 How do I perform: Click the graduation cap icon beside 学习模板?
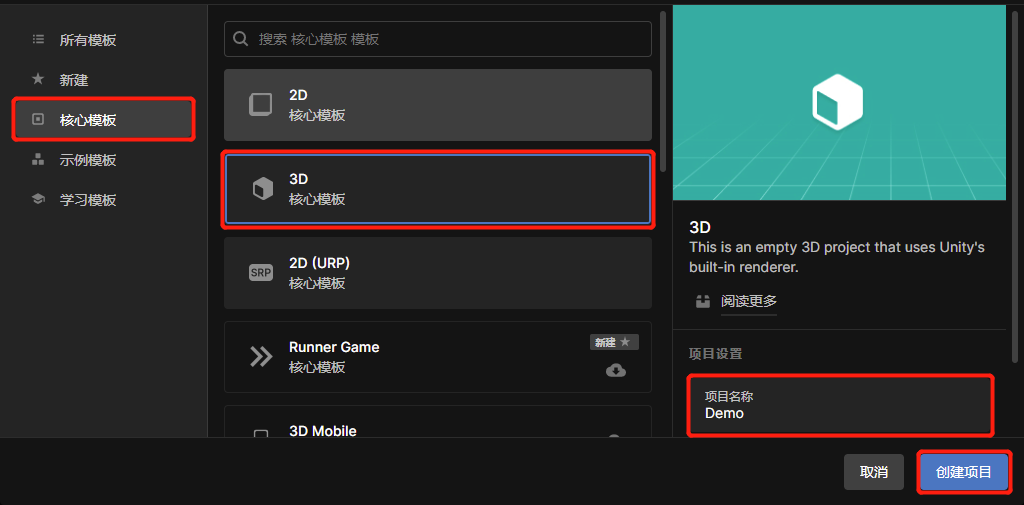click(38, 199)
